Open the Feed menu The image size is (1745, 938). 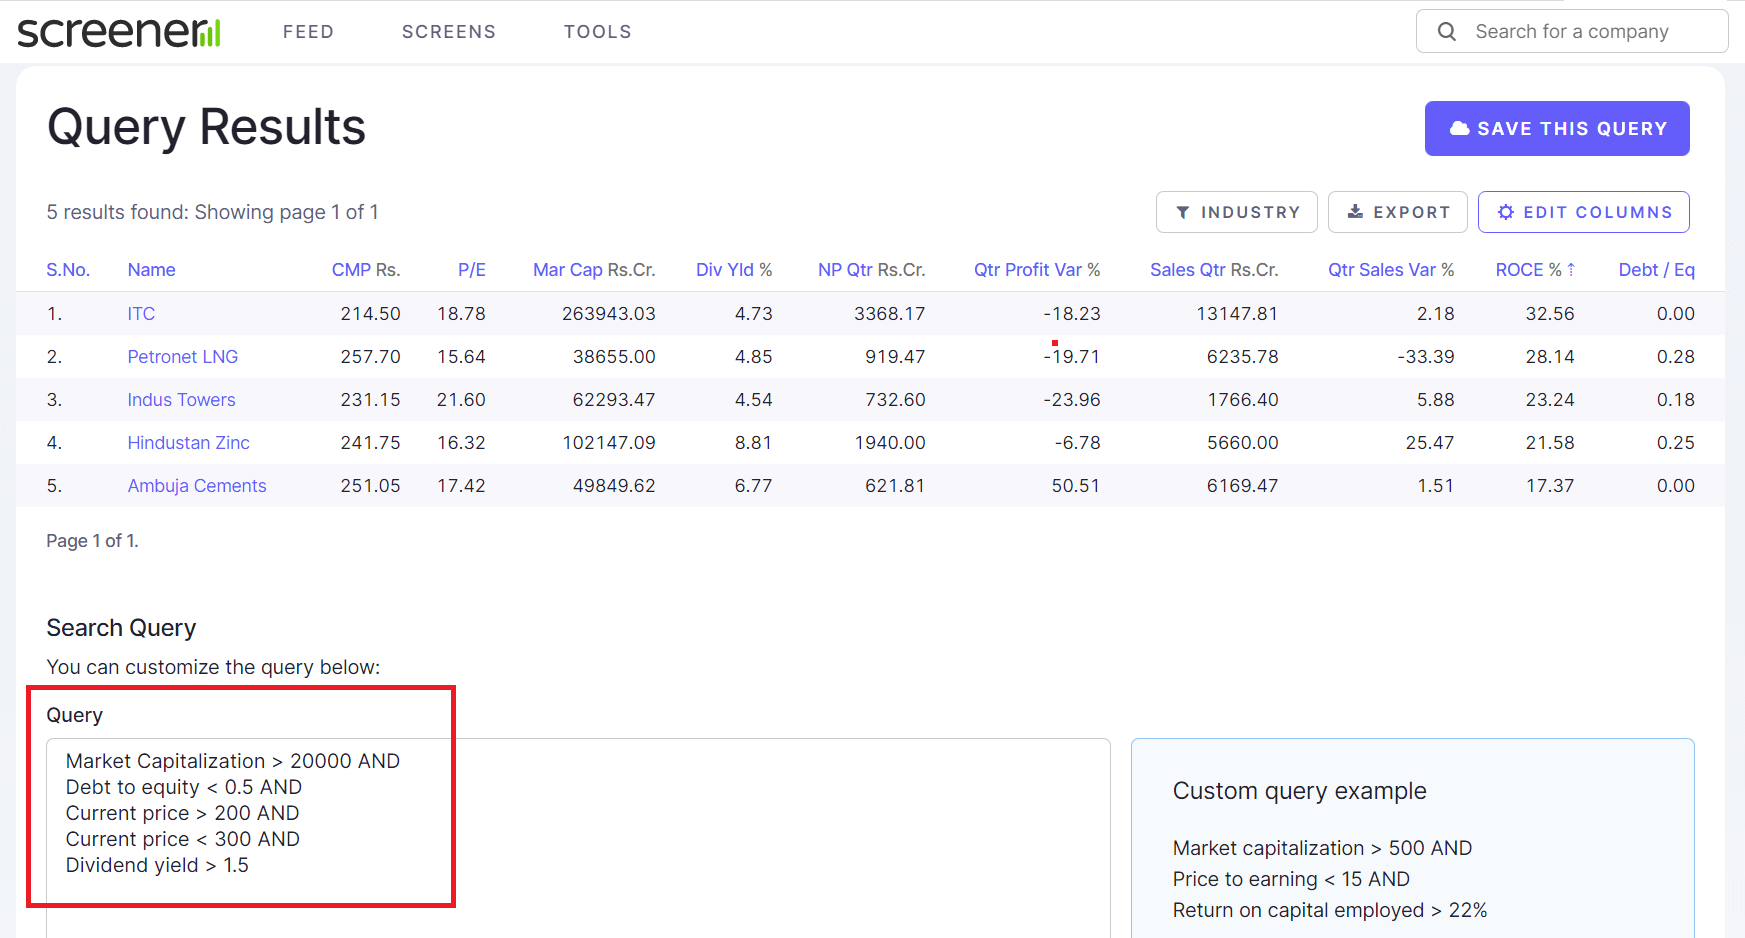[308, 32]
